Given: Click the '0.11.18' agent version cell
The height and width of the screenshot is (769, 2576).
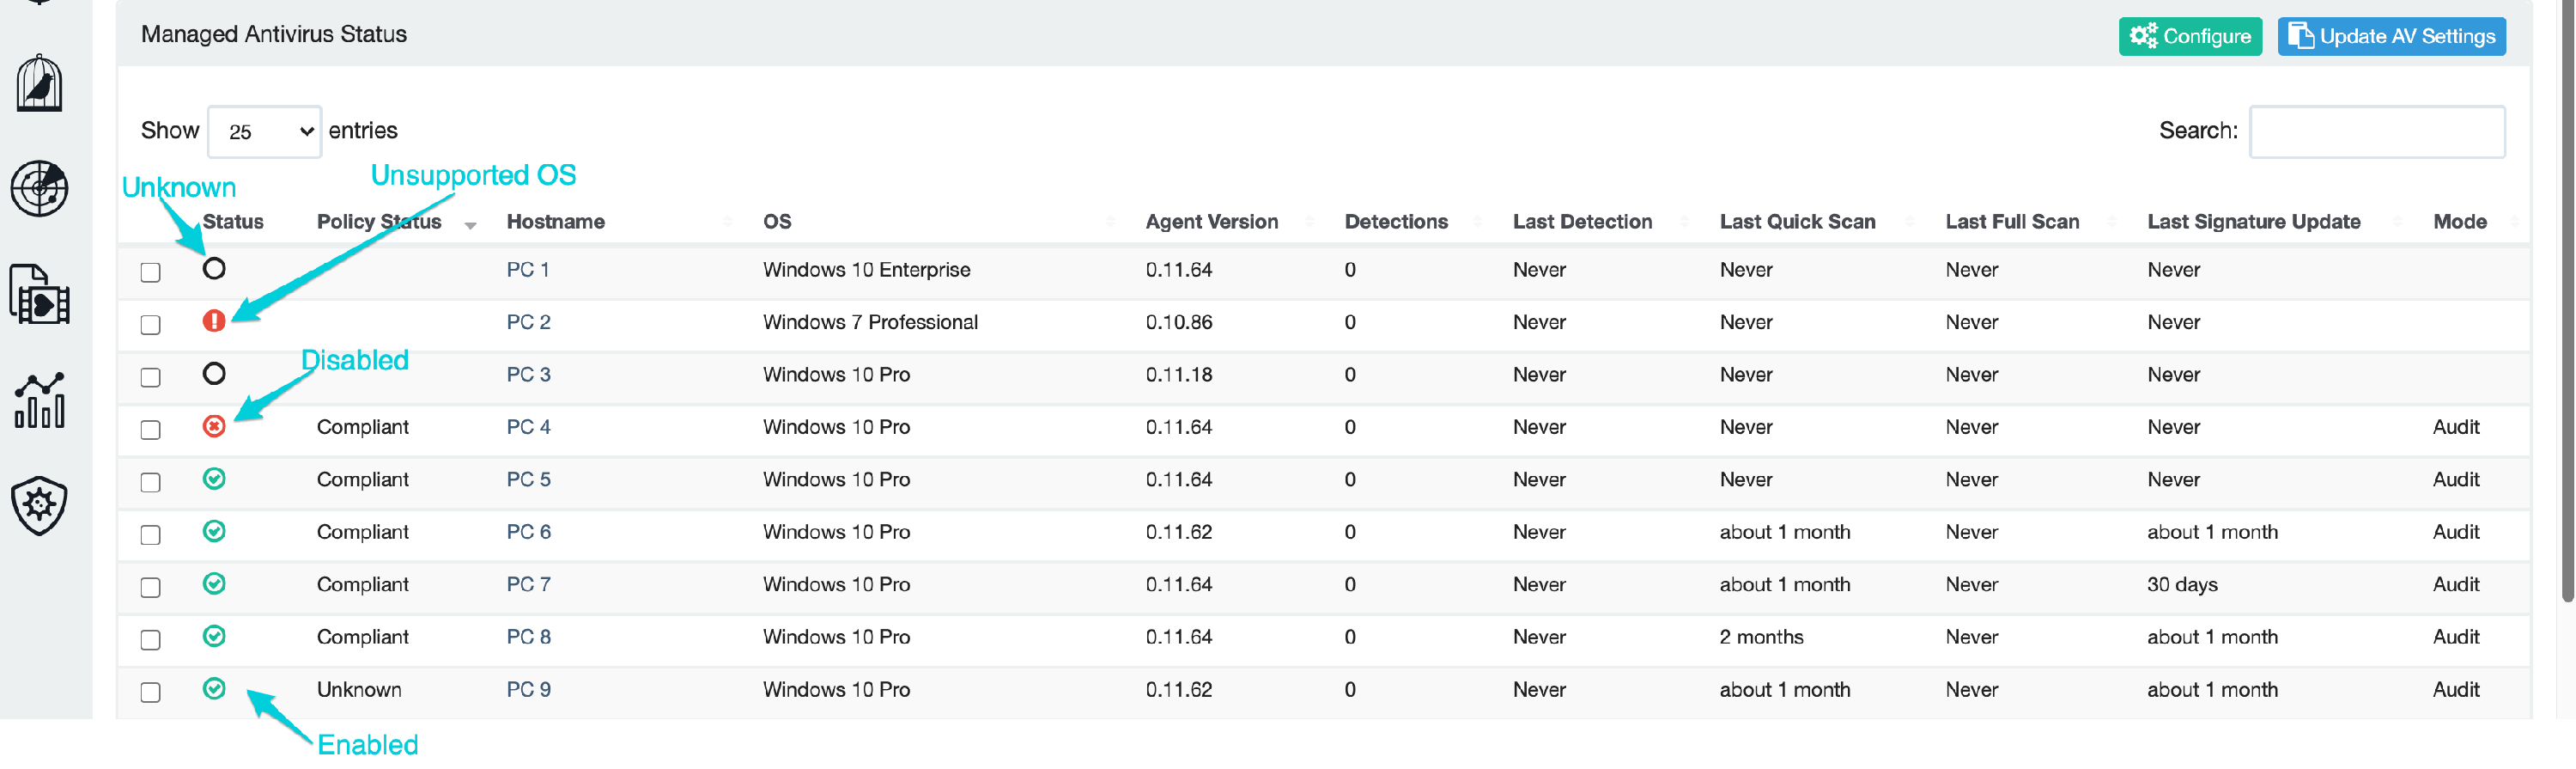Looking at the screenshot, I should tap(1178, 375).
